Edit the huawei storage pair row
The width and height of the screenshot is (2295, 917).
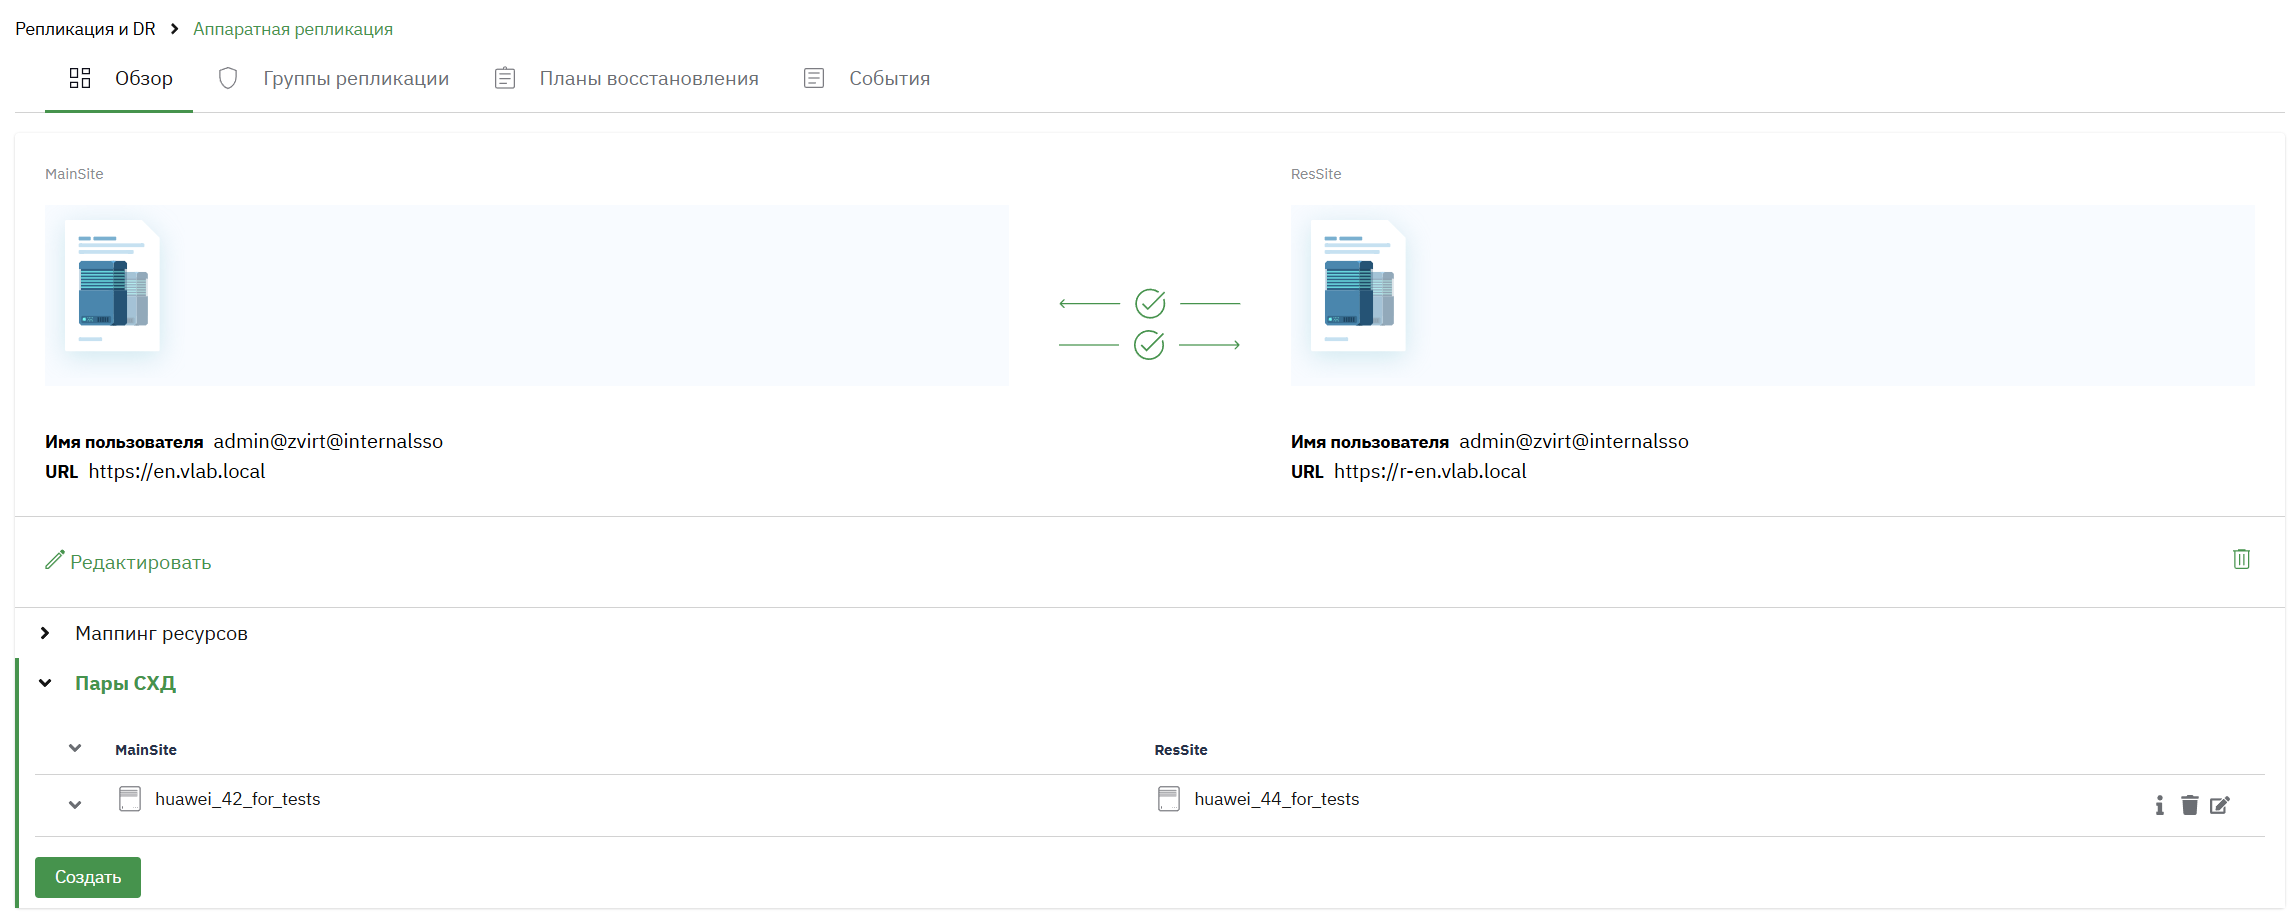[x=2219, y=805]
